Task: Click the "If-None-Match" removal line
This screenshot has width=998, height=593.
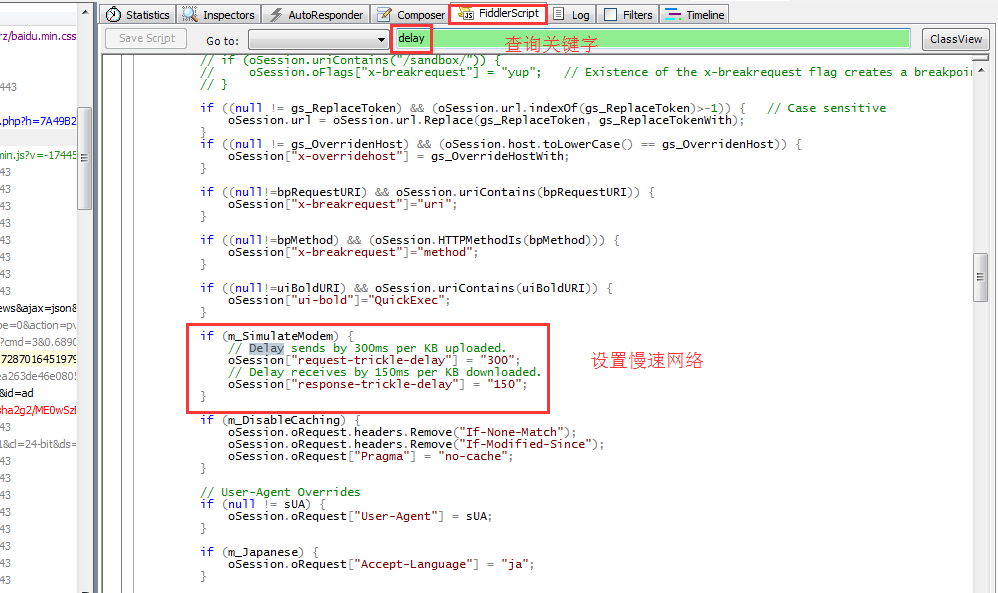Action: coord(402,432)
